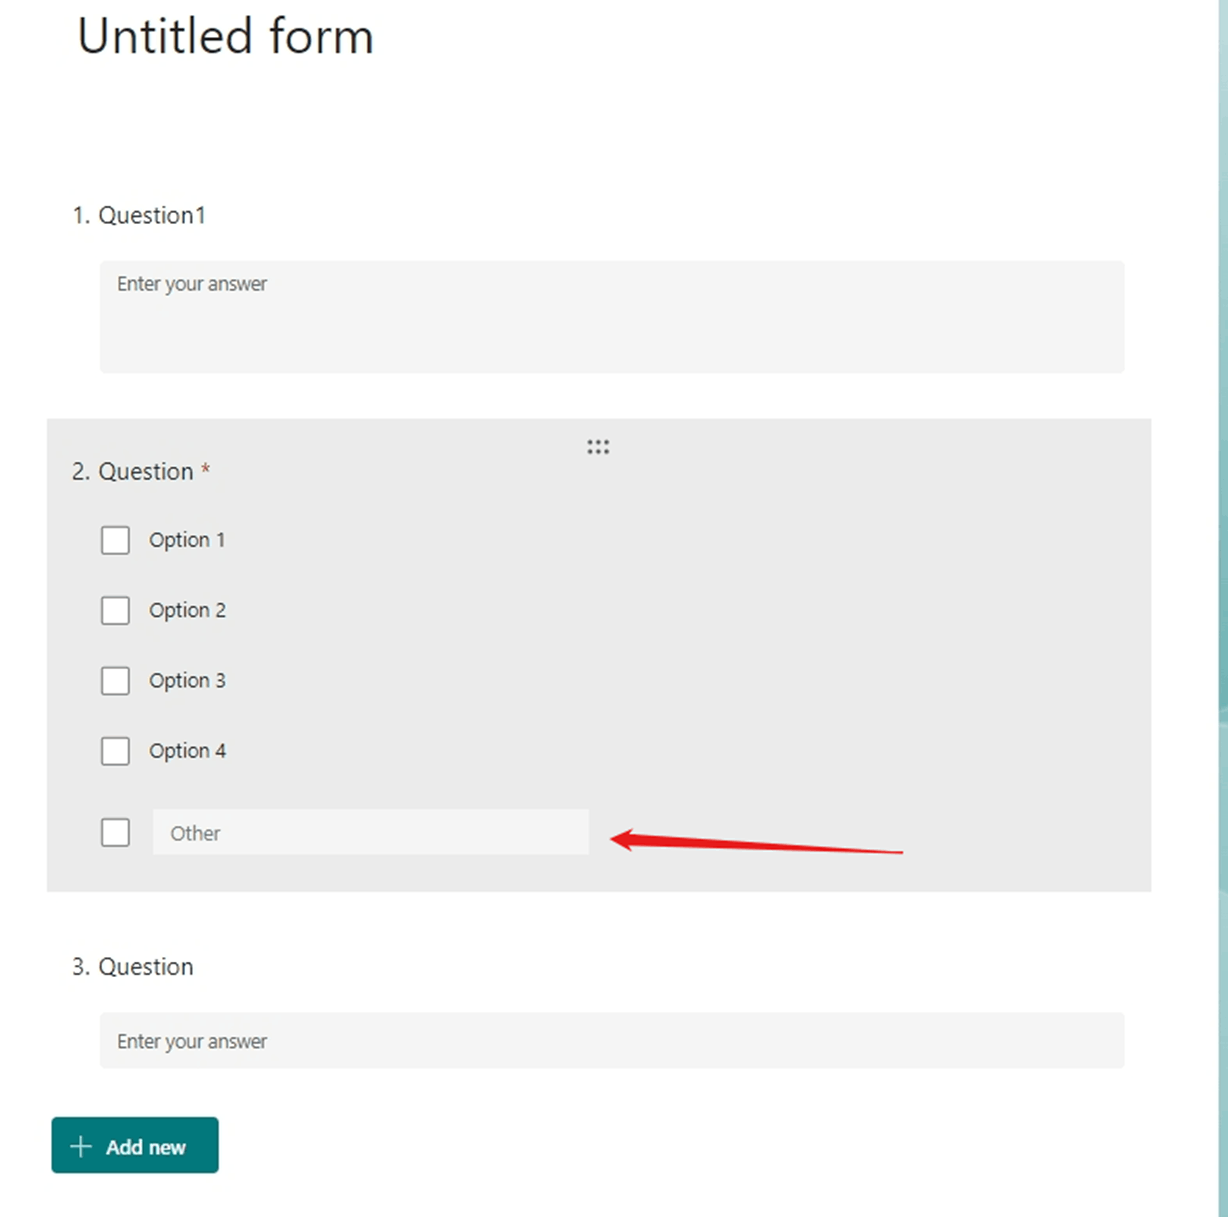Click the 1. Question1 heading
Viewport: 1228px width, 1217px height.
point(139,215)
